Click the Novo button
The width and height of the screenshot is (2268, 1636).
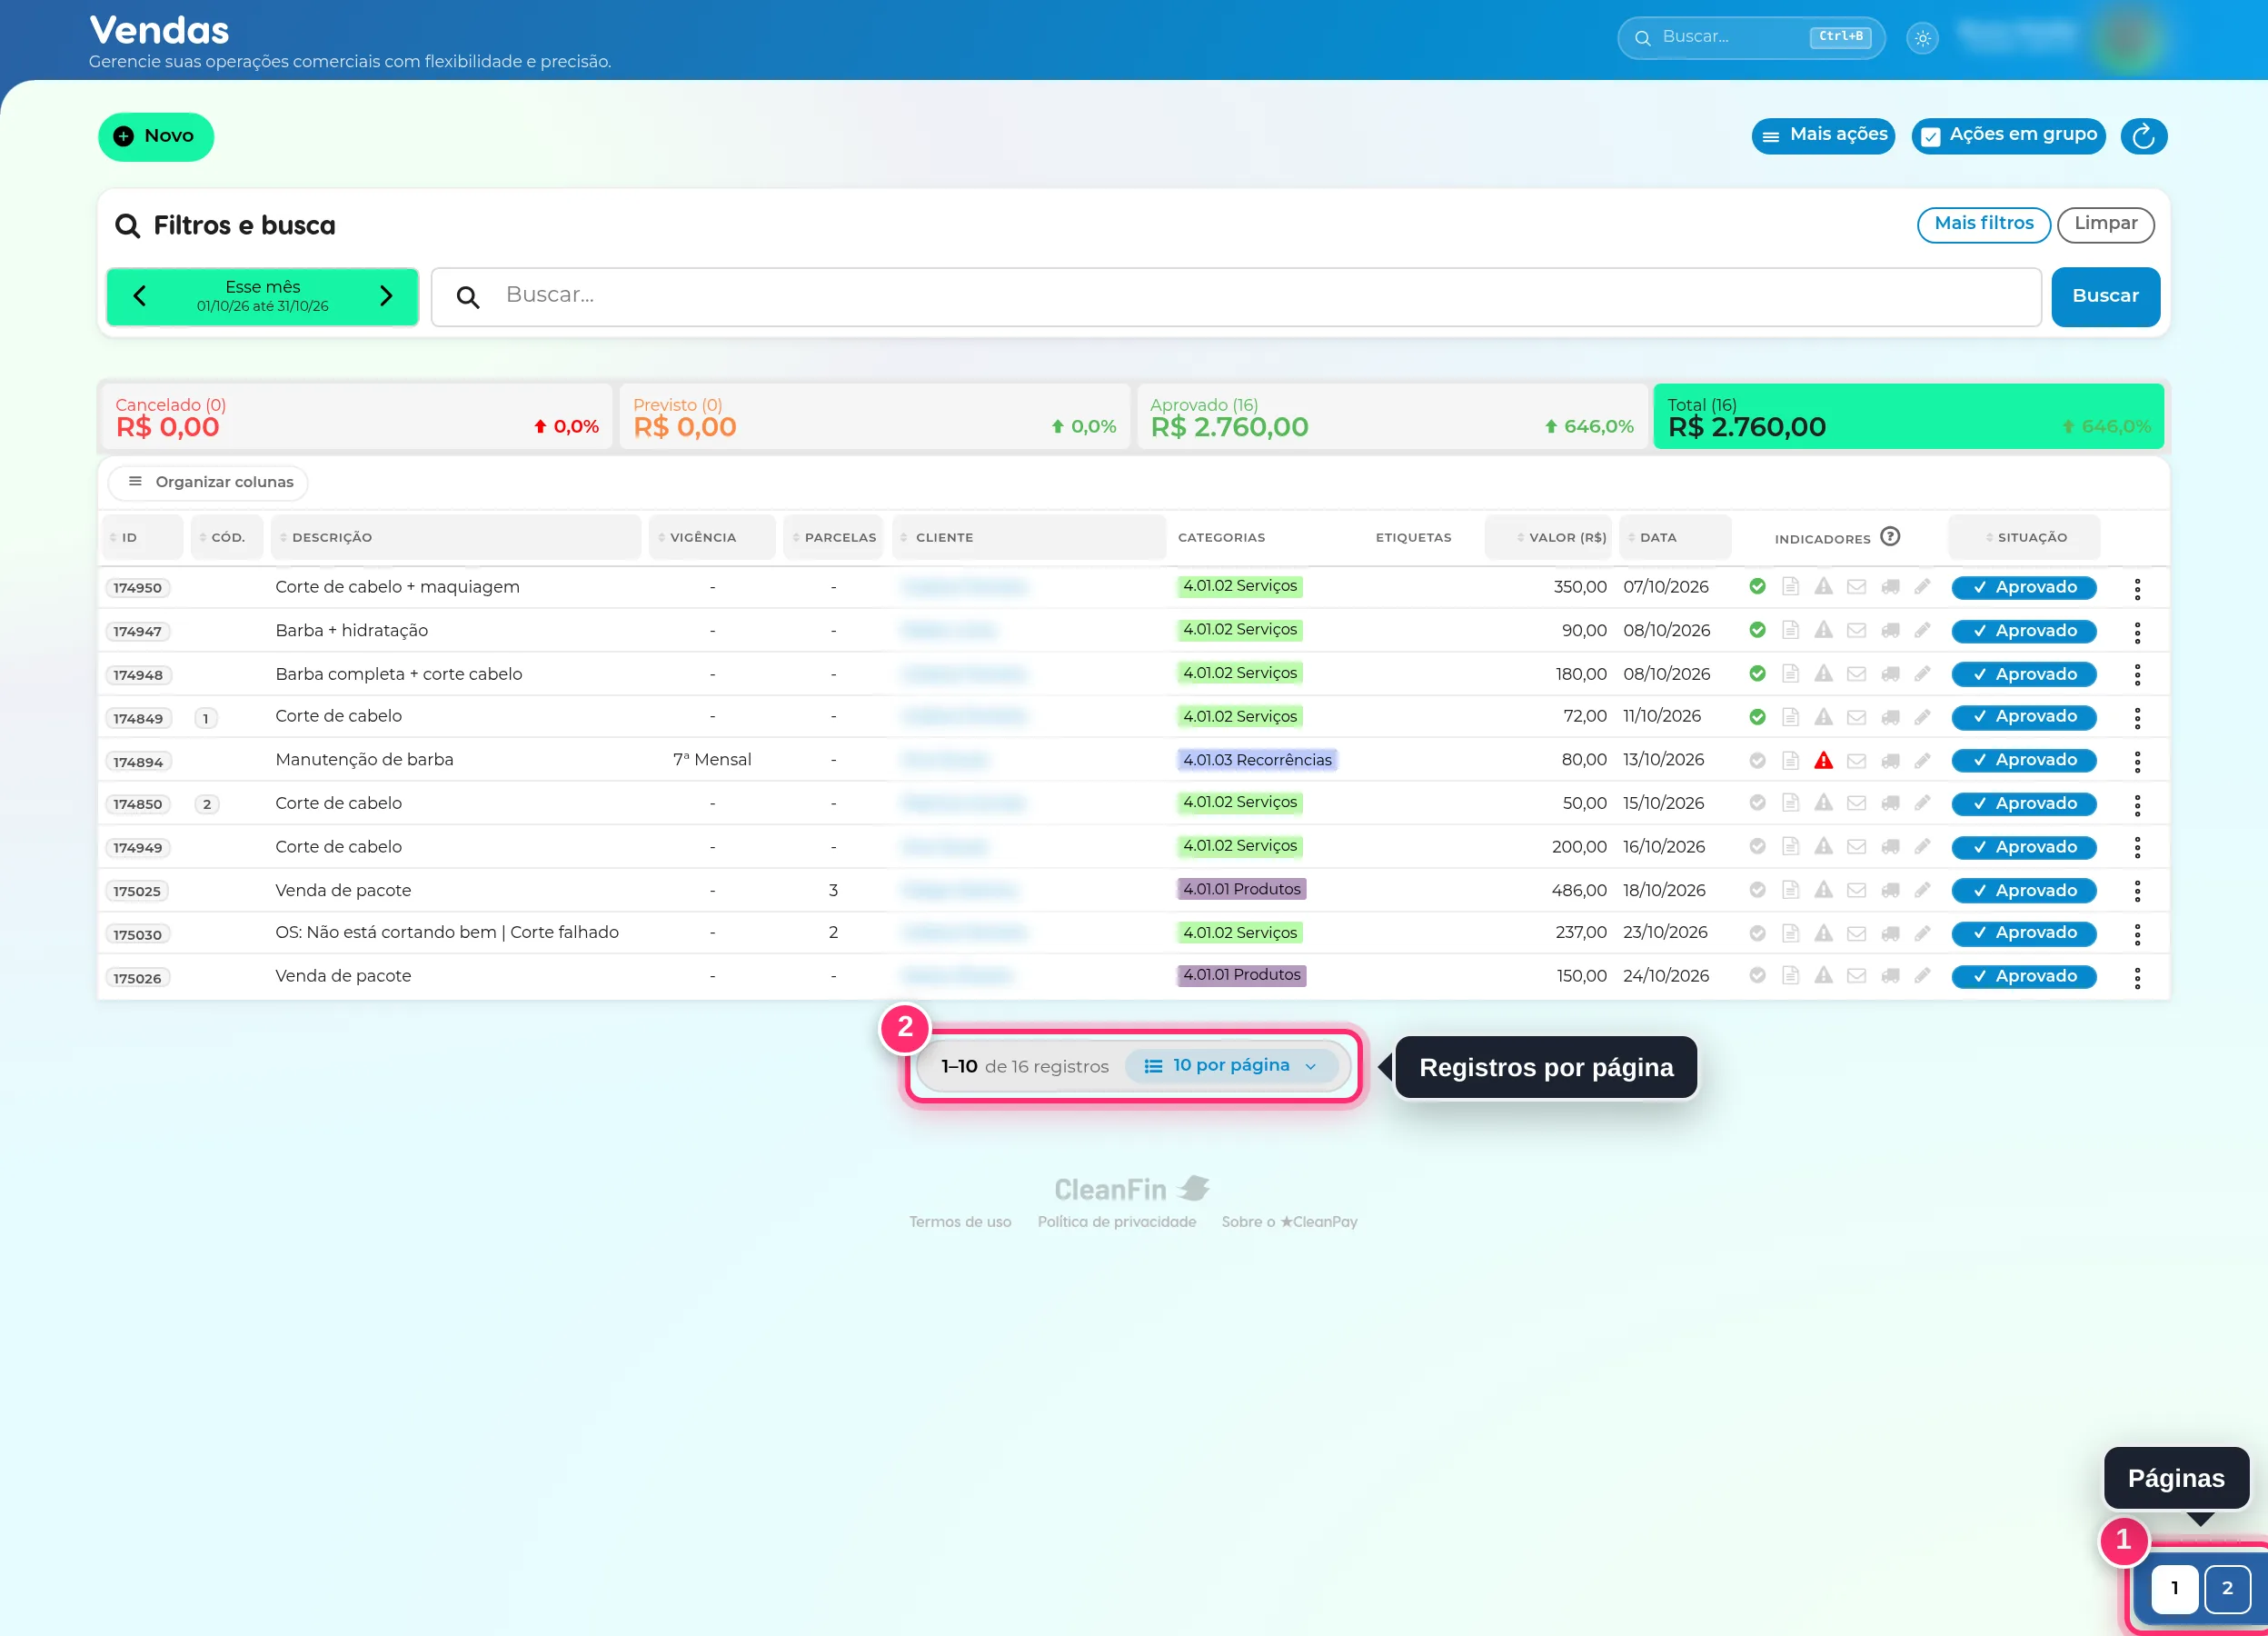click(x=156, y=137)
